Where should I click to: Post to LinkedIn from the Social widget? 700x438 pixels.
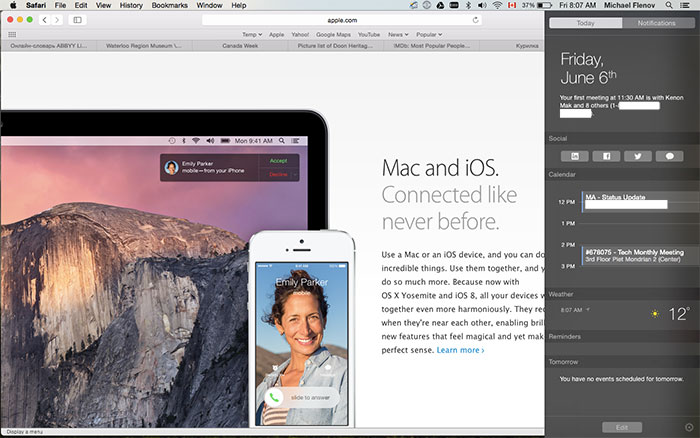575,156
